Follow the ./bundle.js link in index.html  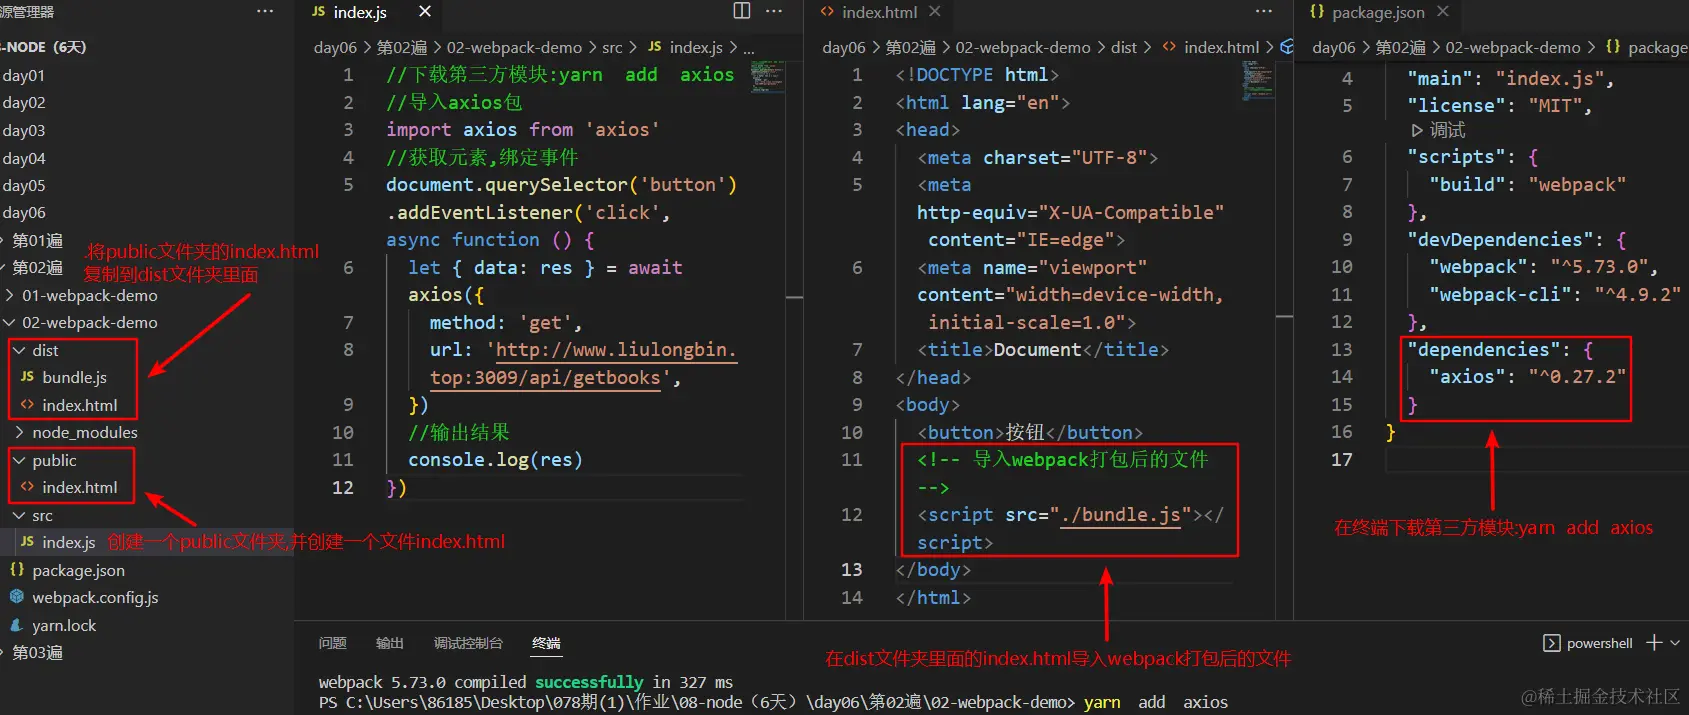coord(1120,515)
